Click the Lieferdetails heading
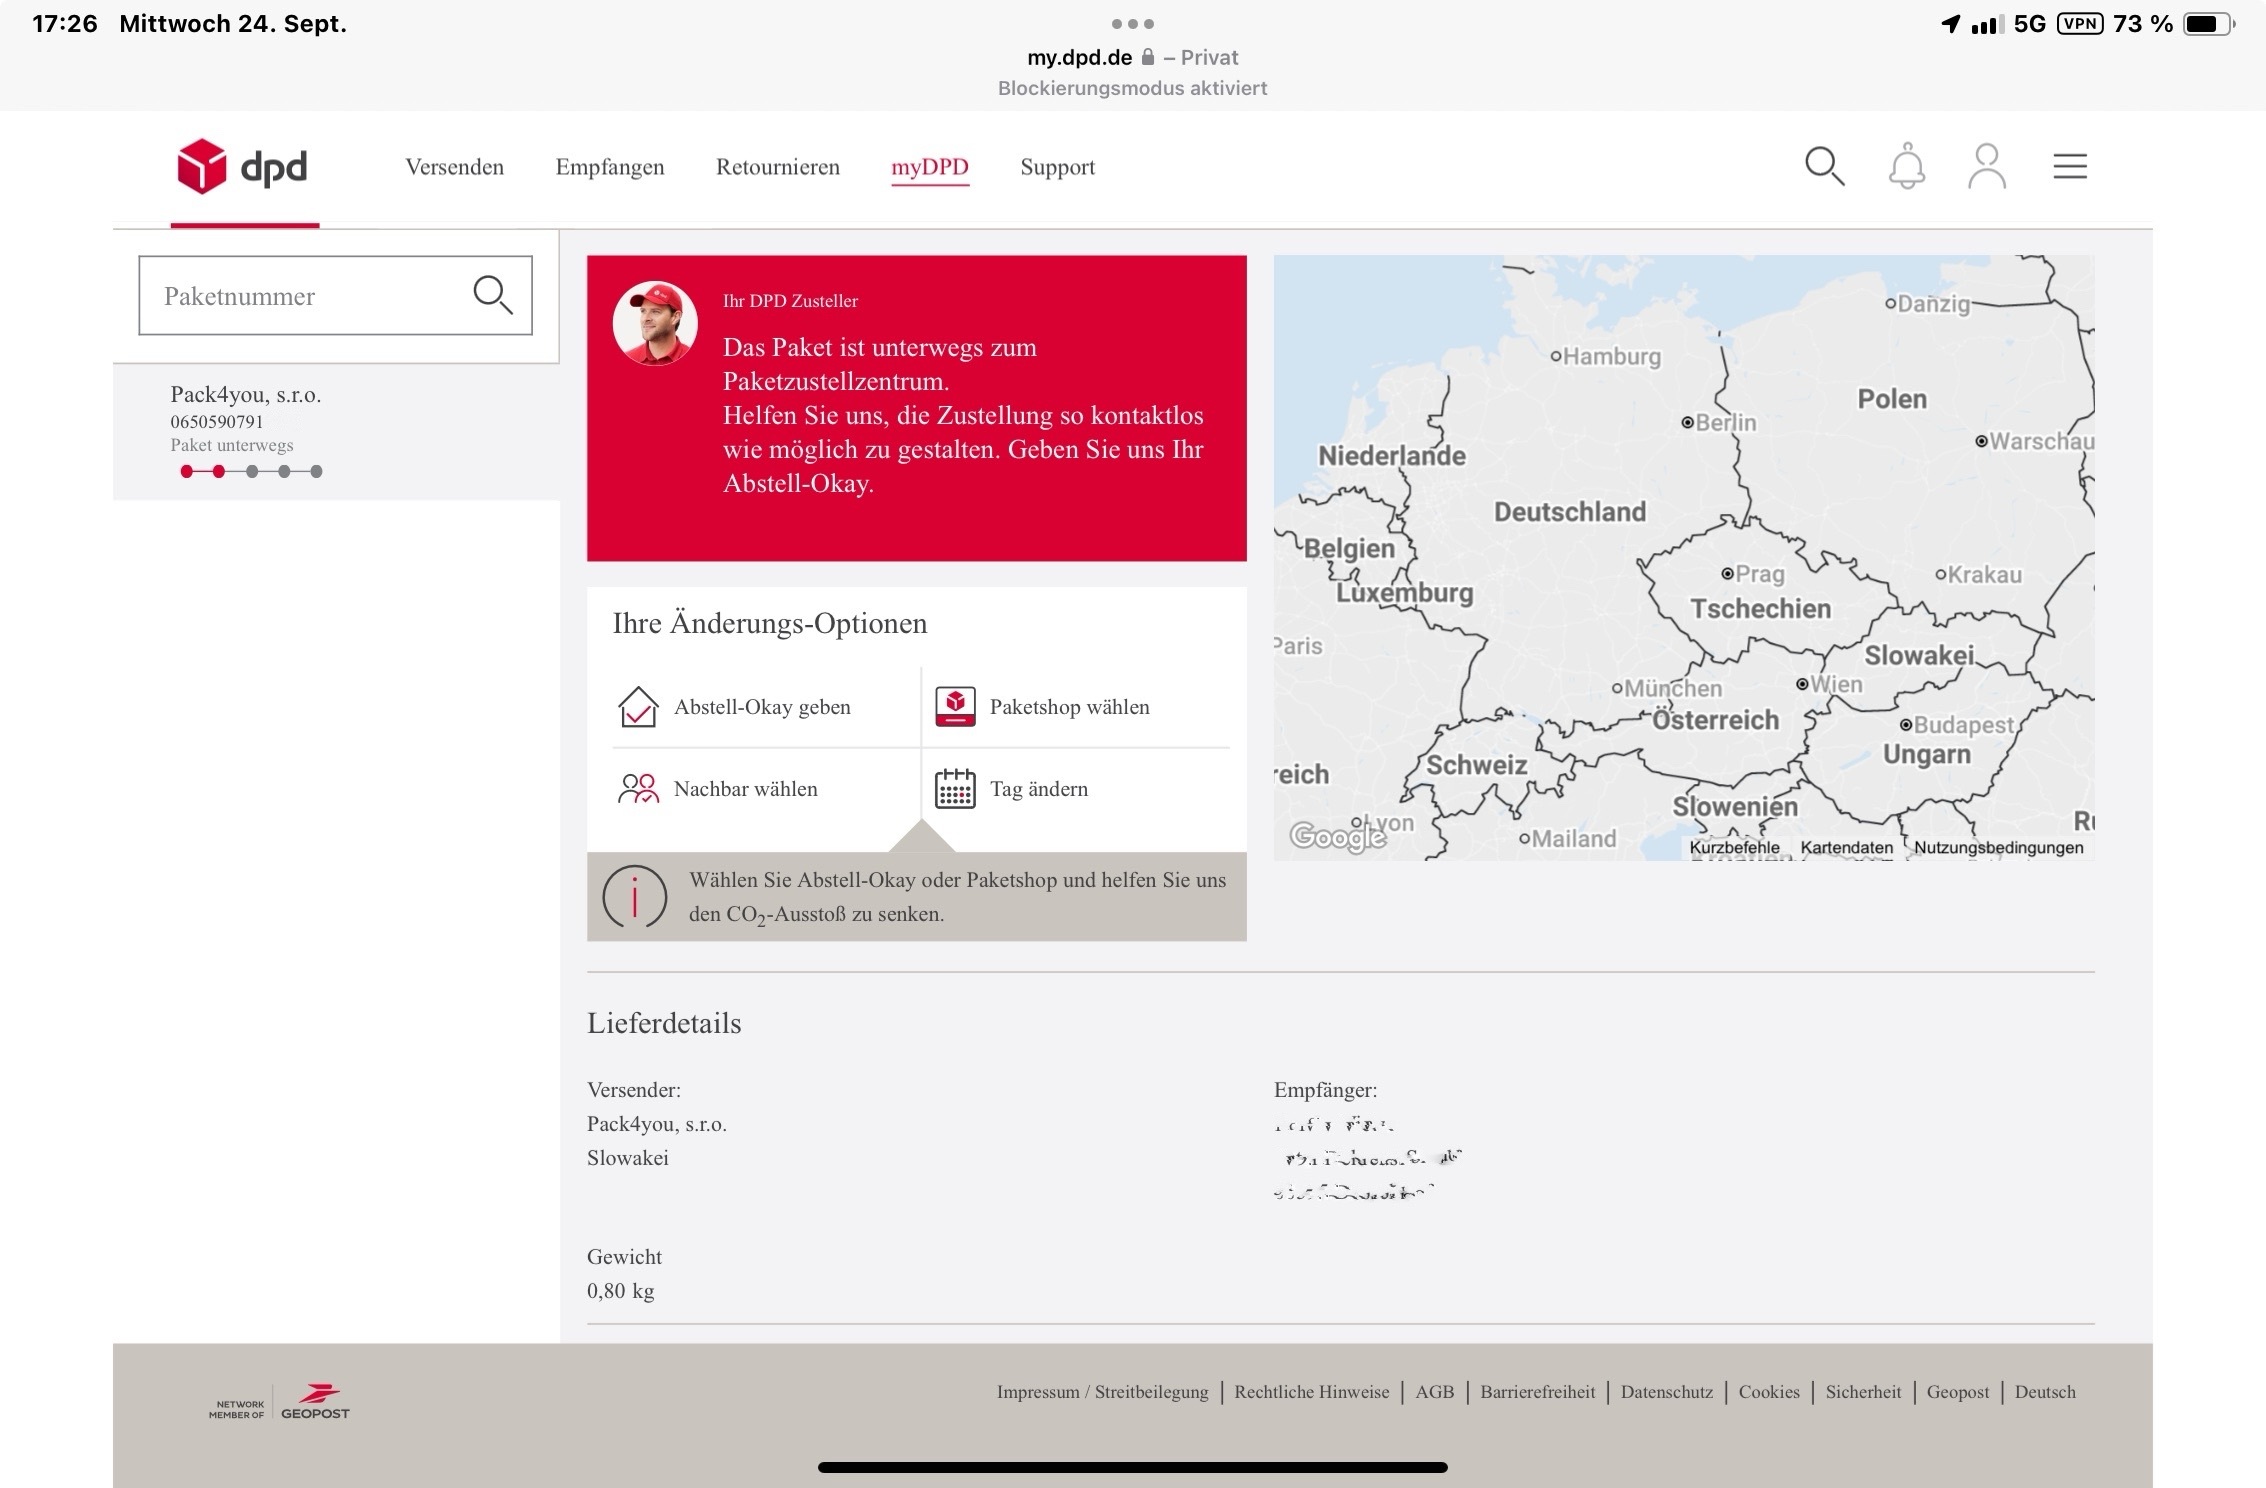 coord(664,1023)
